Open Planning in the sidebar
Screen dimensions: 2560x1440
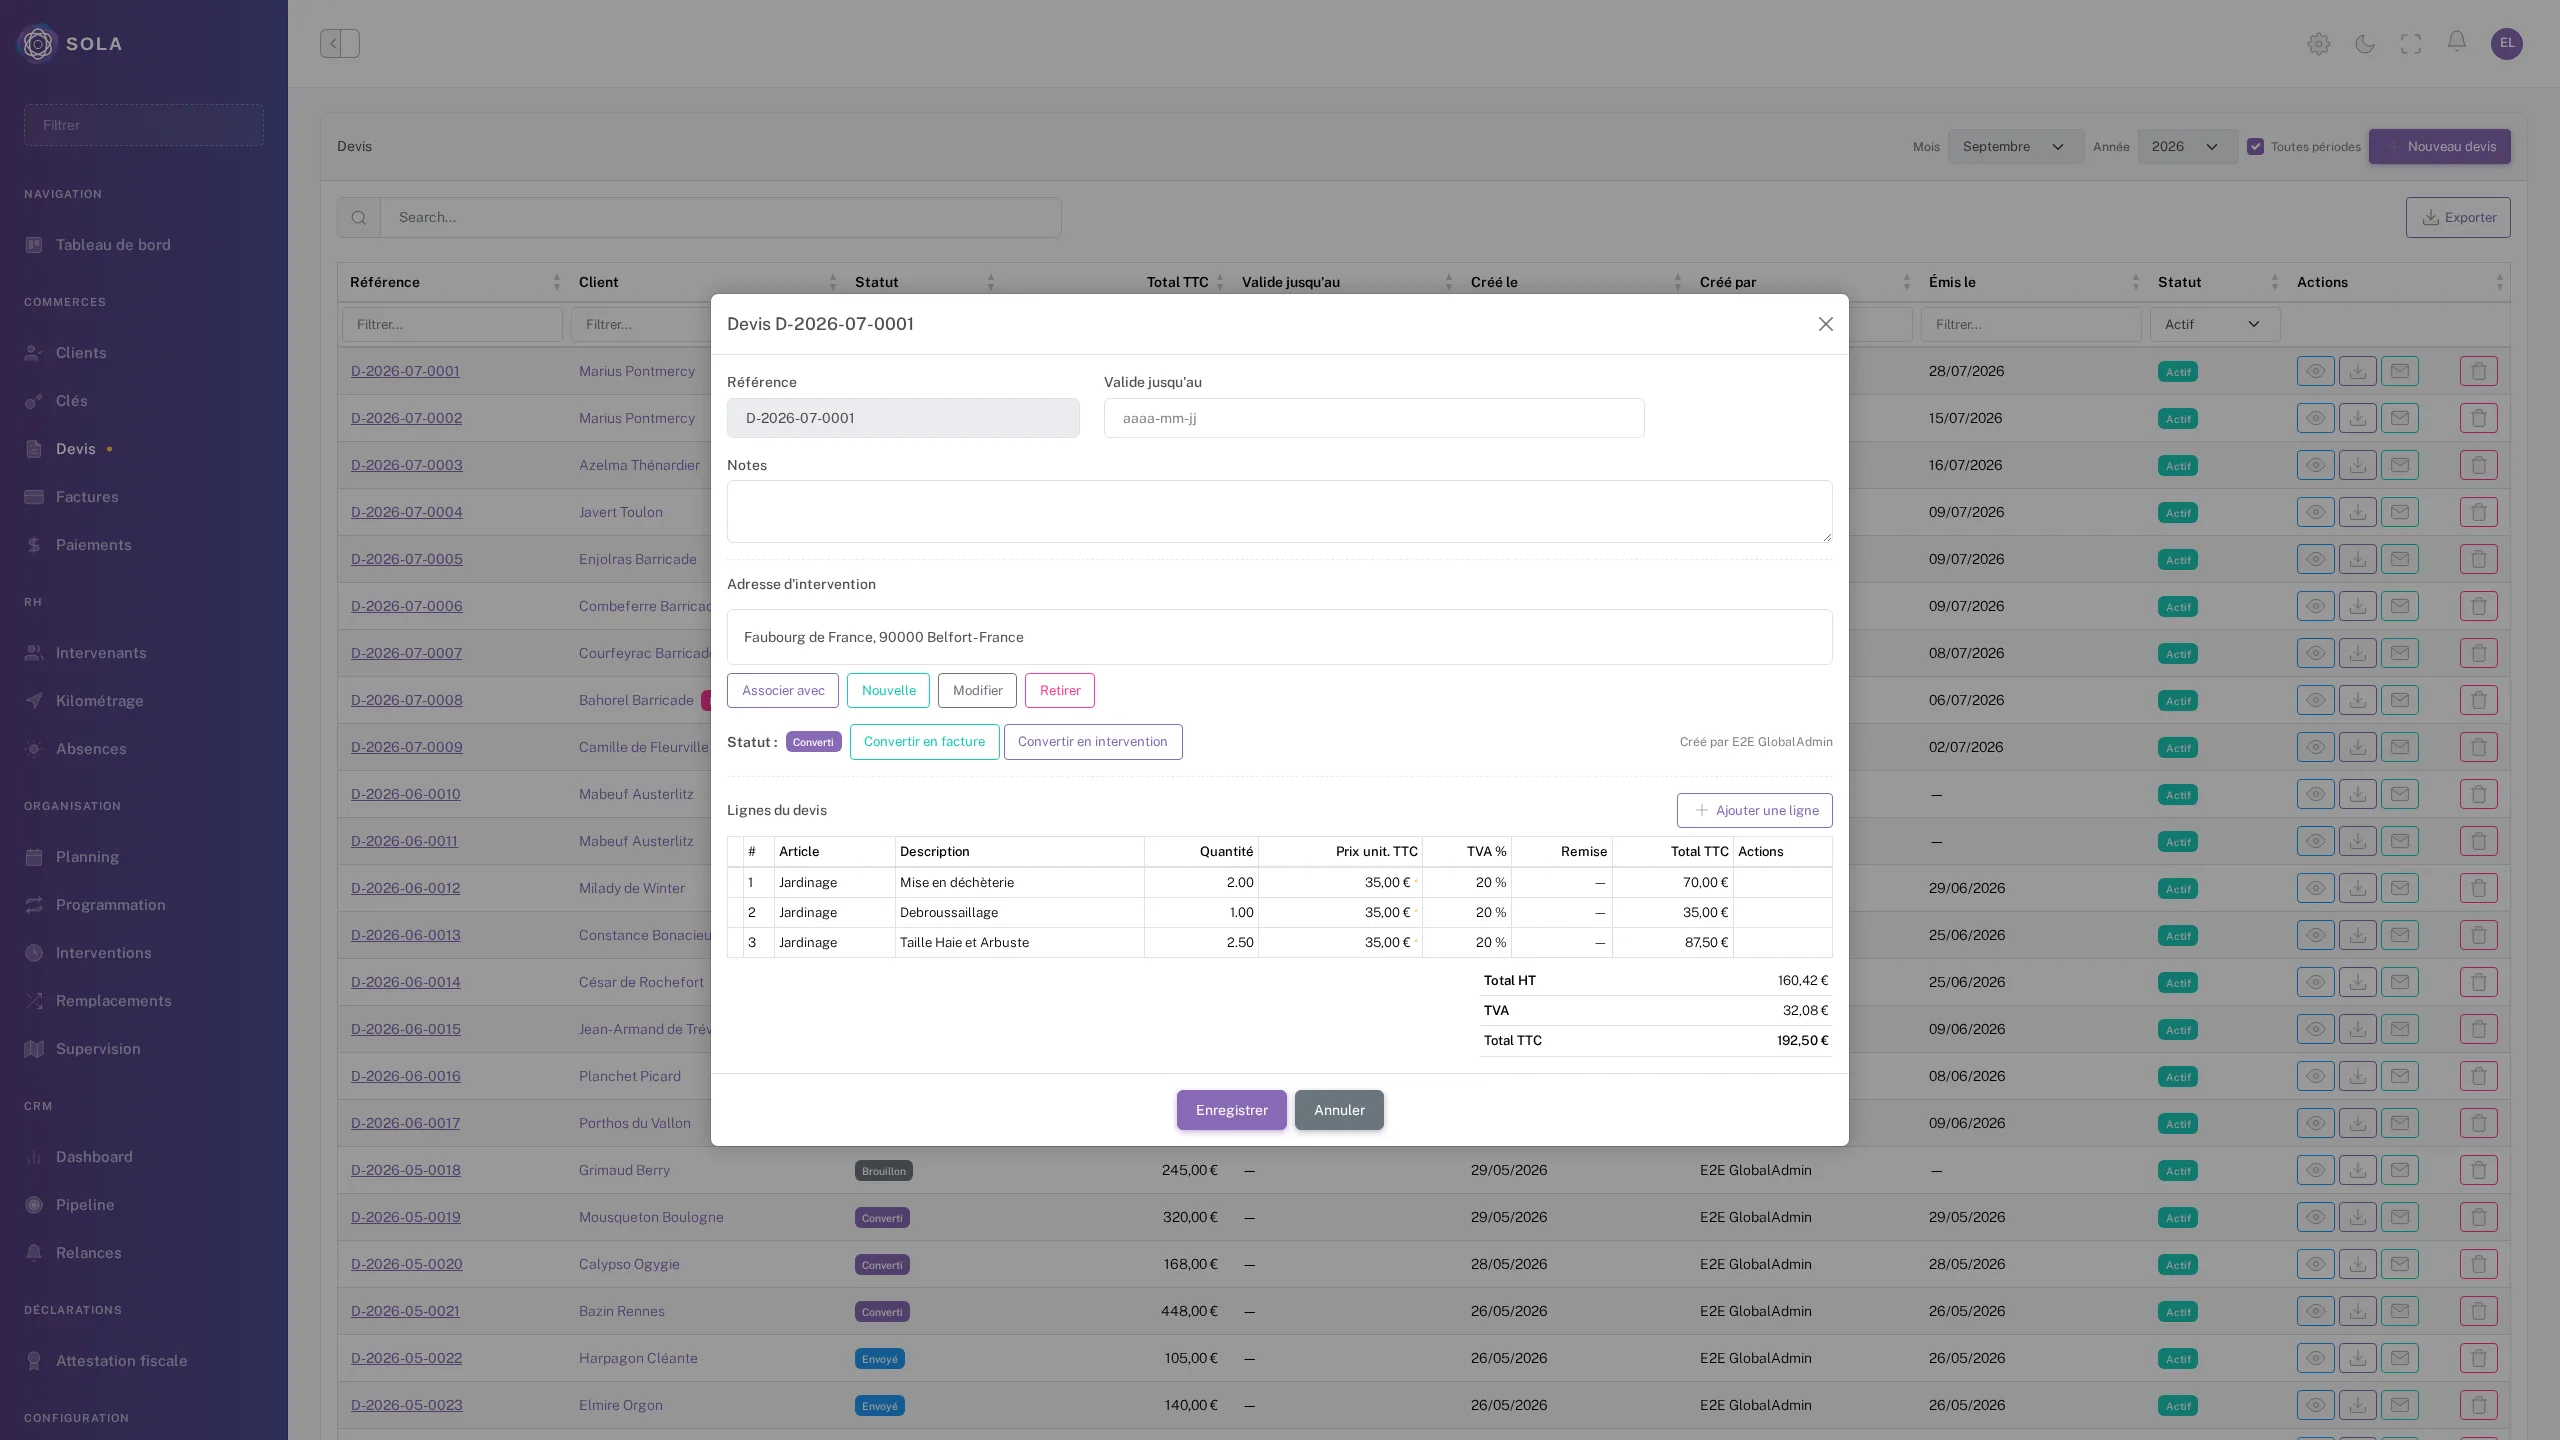tap(87, 857)
